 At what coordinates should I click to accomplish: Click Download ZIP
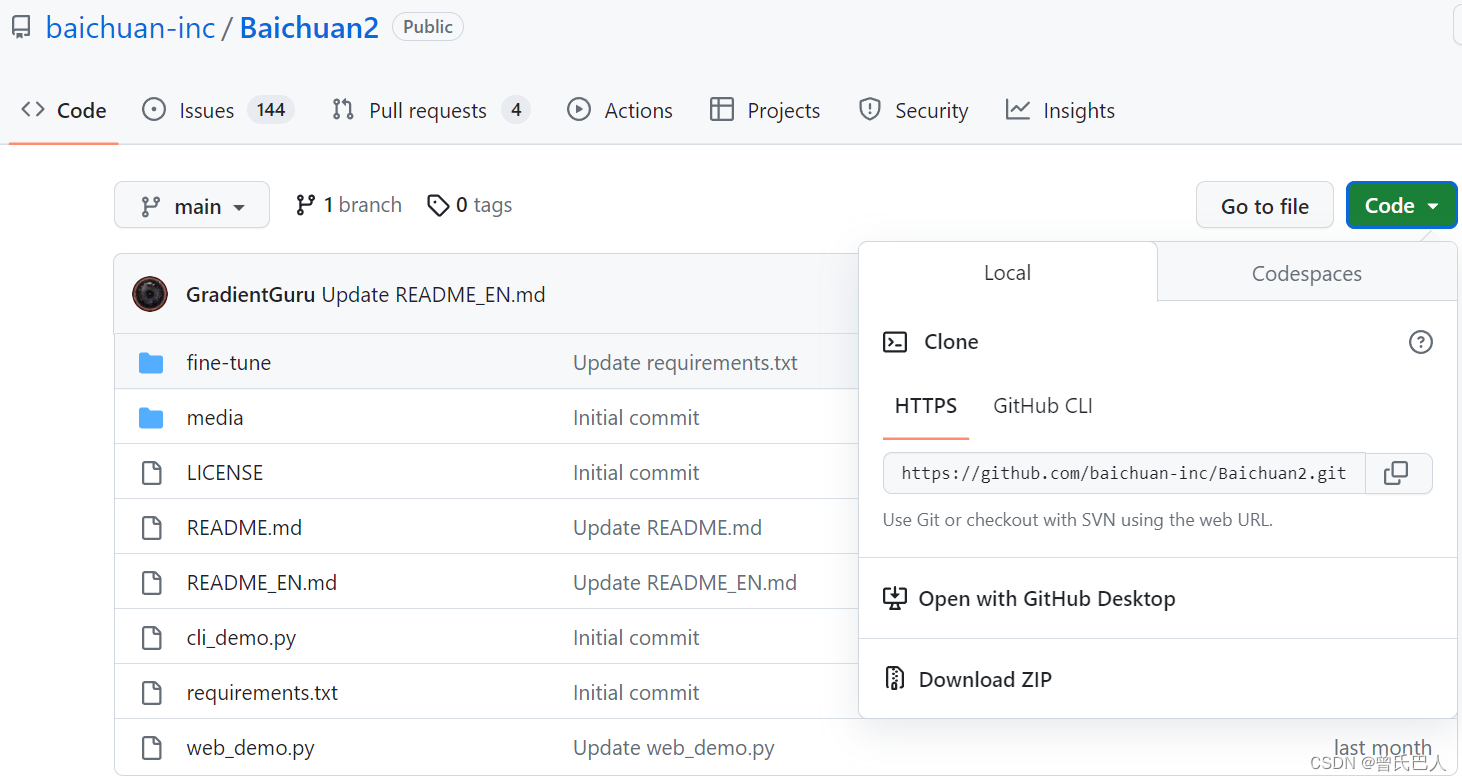click(x=985, y=679)
